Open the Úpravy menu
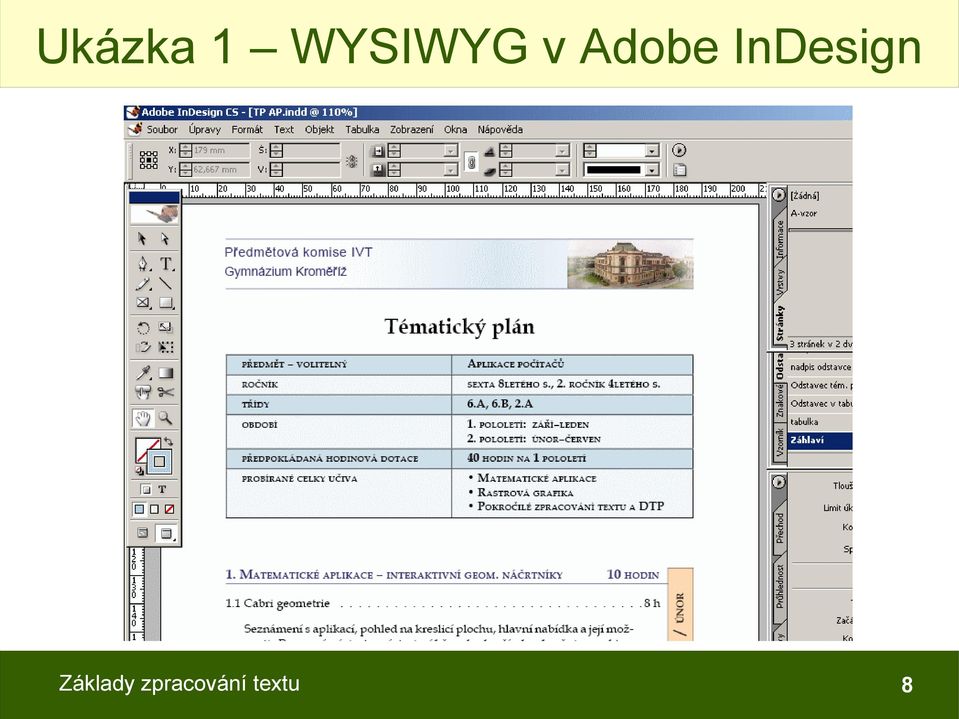The width and height of the screenshot is (959, 719). [204, 130]
